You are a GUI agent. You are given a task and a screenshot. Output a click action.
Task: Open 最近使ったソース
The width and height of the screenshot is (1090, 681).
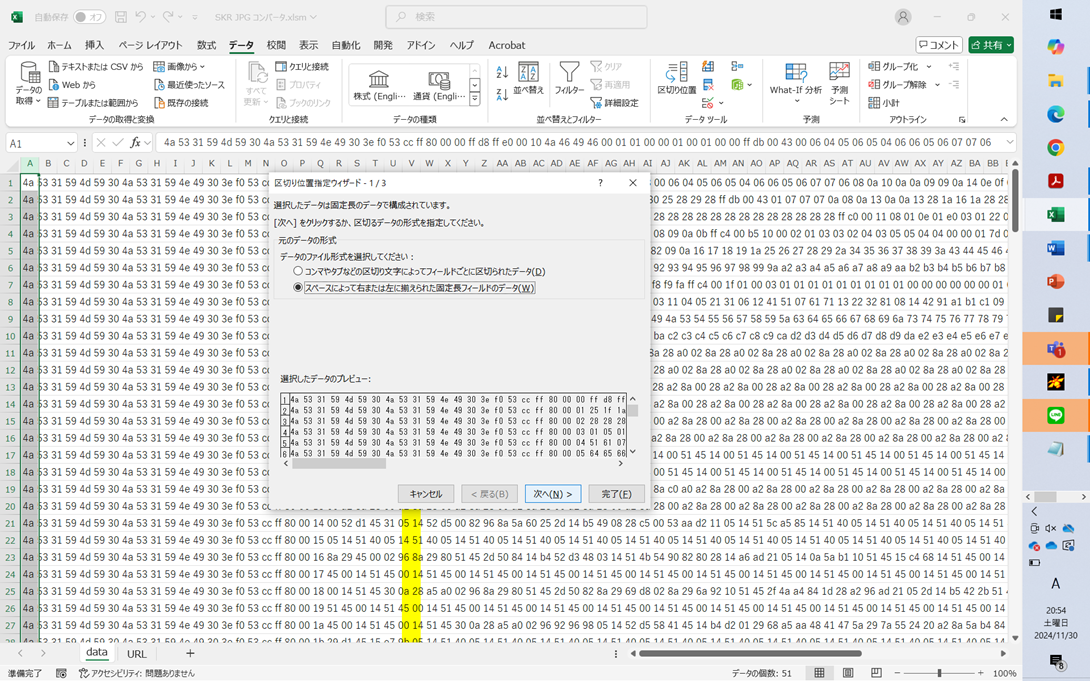pos(189,85)
